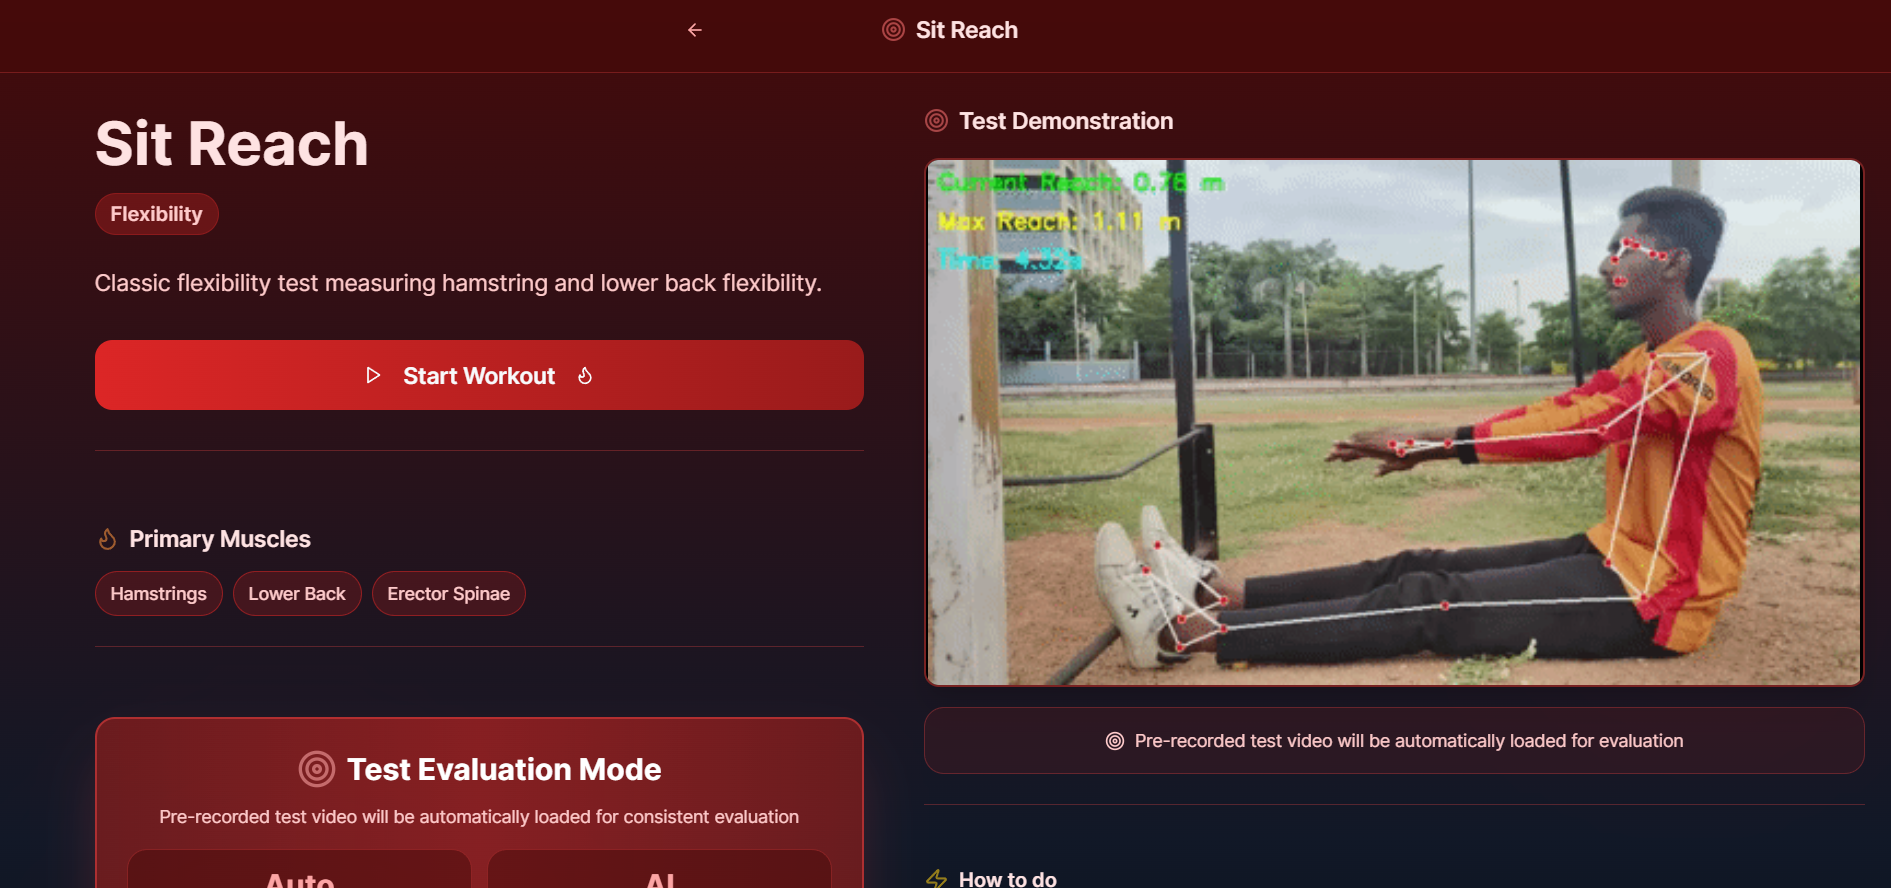1891x888 pixels.
Task: Select the Auto evaluation mode option
Action: tap(299, 869)
